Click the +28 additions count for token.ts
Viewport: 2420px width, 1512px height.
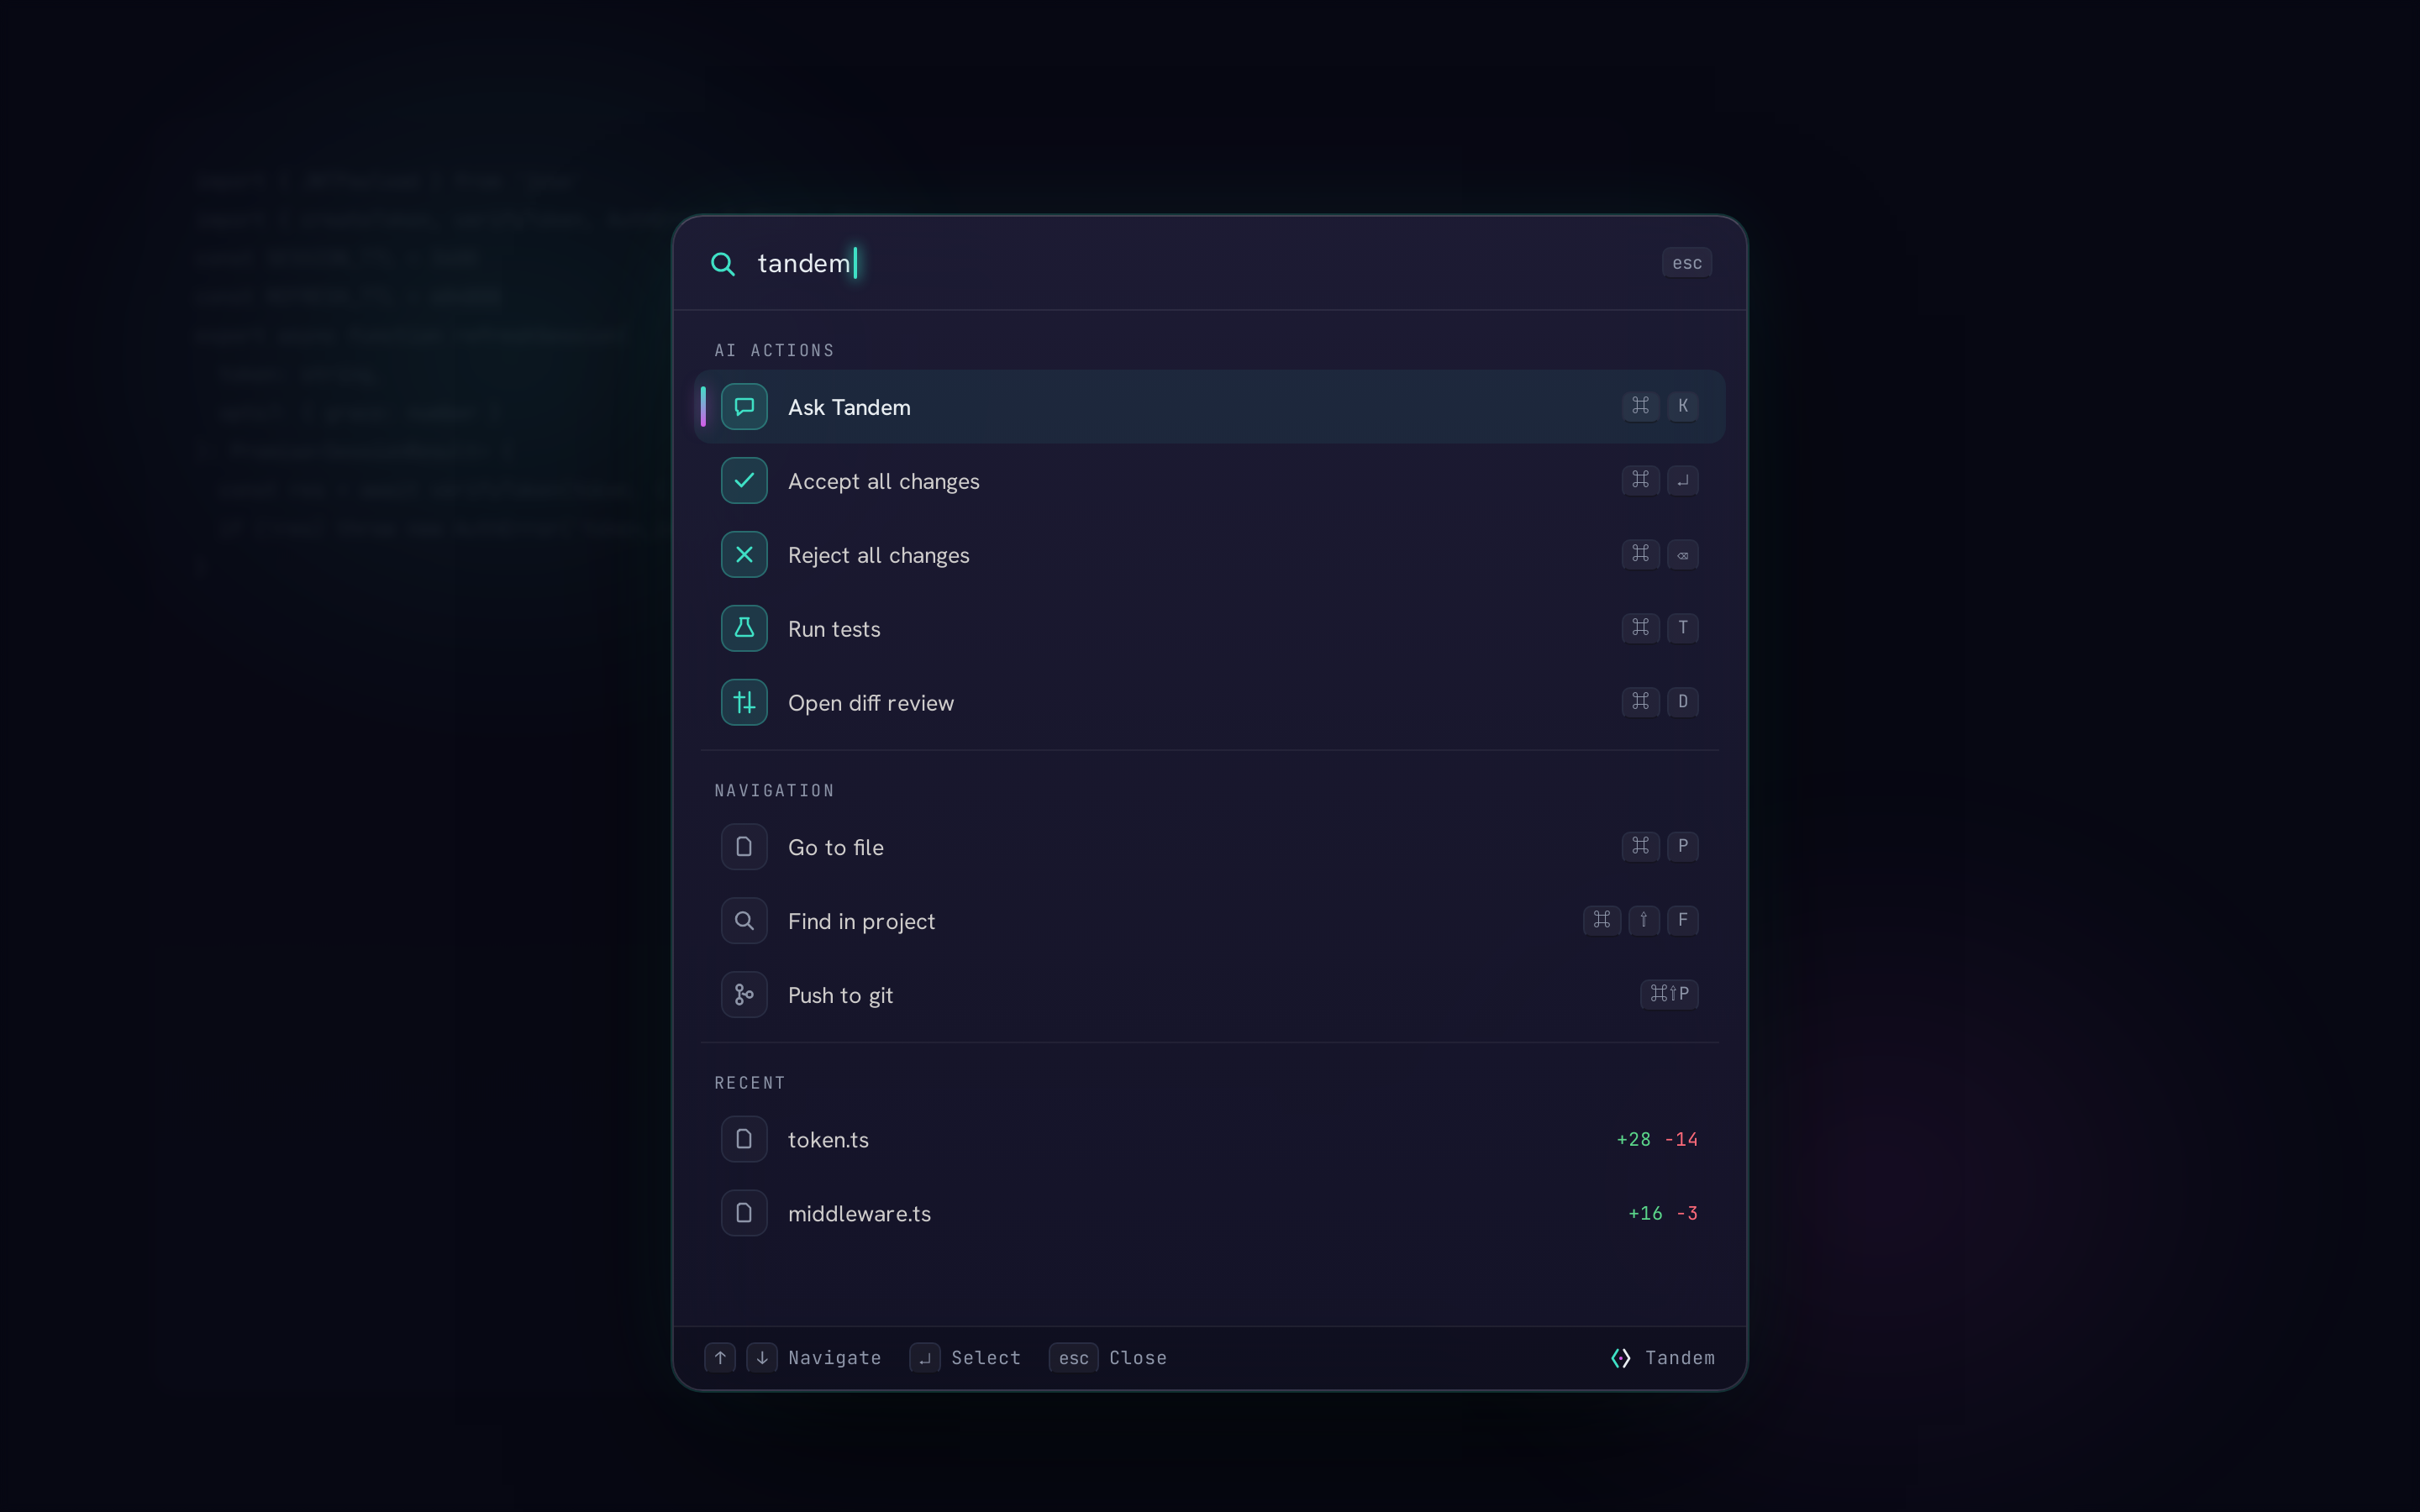pyautogui.click(x=1634, y=1139)
